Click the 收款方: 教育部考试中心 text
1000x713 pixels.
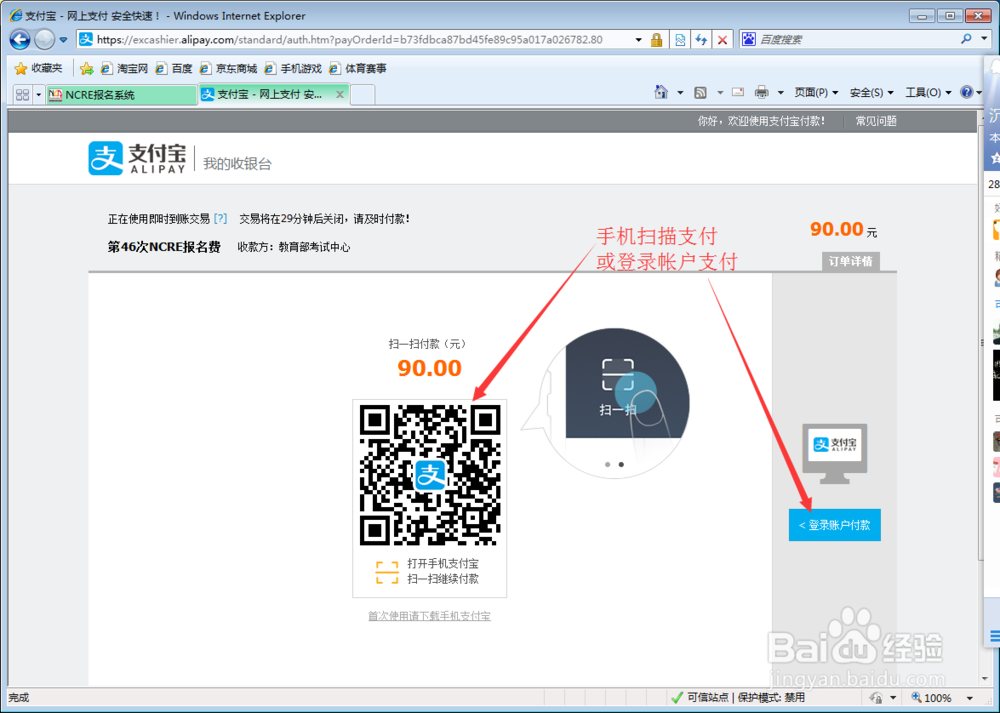pos(294,247)
